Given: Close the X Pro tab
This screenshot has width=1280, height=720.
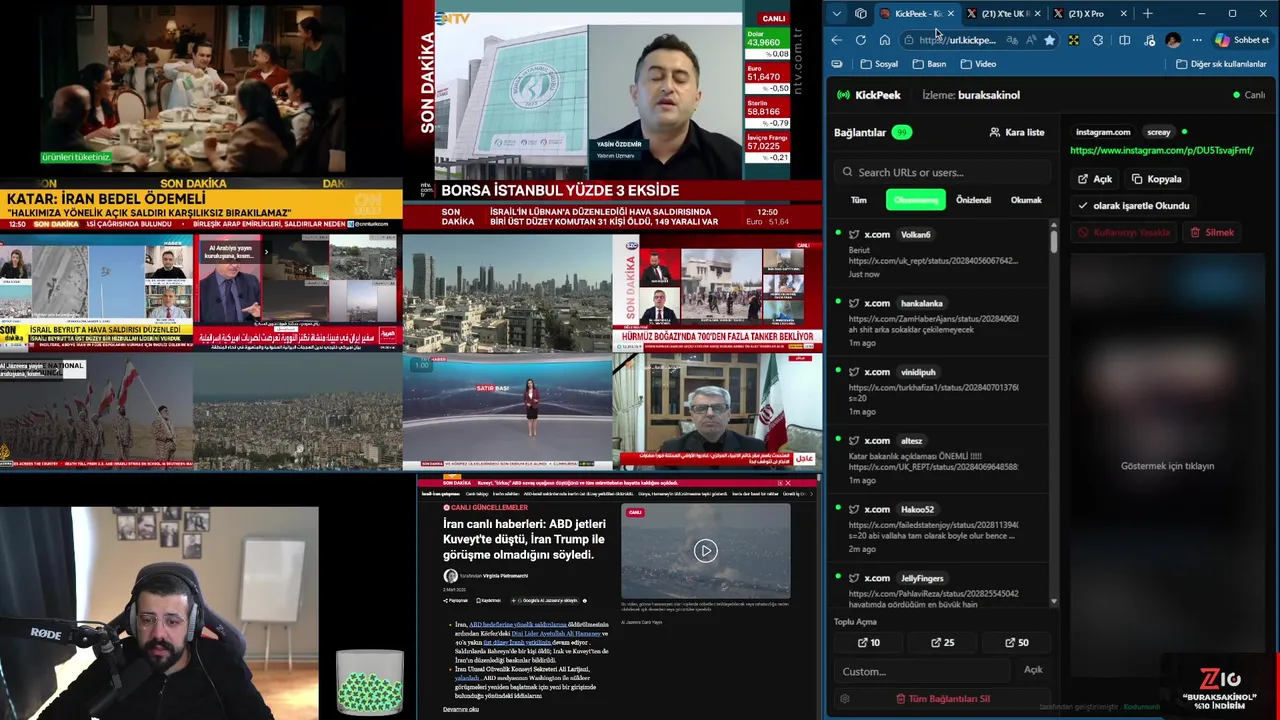Looking at the screenshot, I should 1123,13.
